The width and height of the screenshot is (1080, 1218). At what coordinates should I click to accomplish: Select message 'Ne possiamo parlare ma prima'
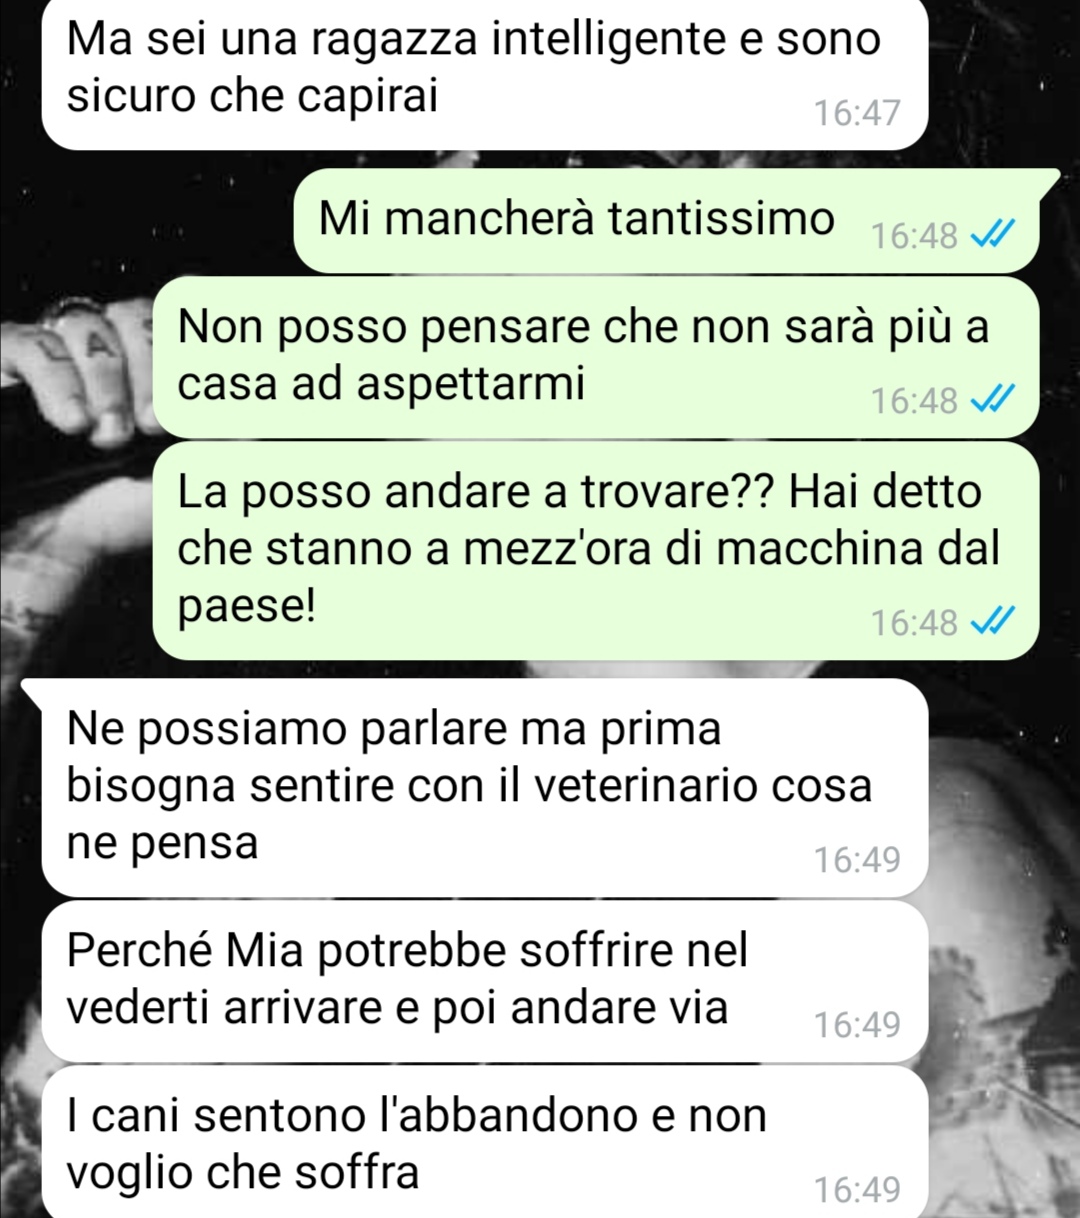[x=485, y=788]
